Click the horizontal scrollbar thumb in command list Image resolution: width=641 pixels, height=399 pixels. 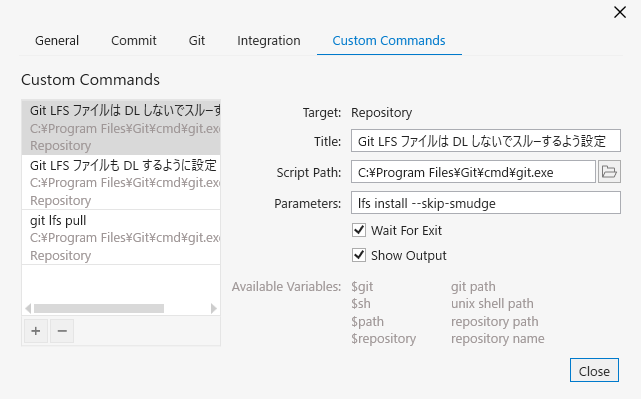99,308
